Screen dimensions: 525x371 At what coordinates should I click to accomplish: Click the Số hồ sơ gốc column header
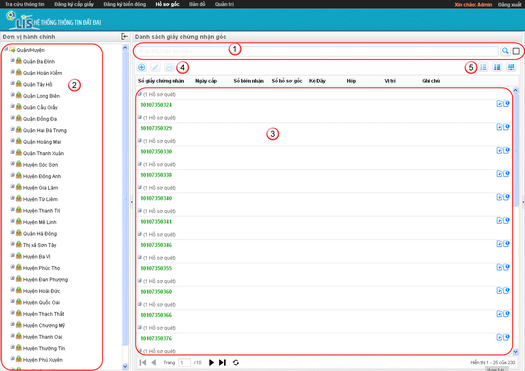(x=287, y=81)
